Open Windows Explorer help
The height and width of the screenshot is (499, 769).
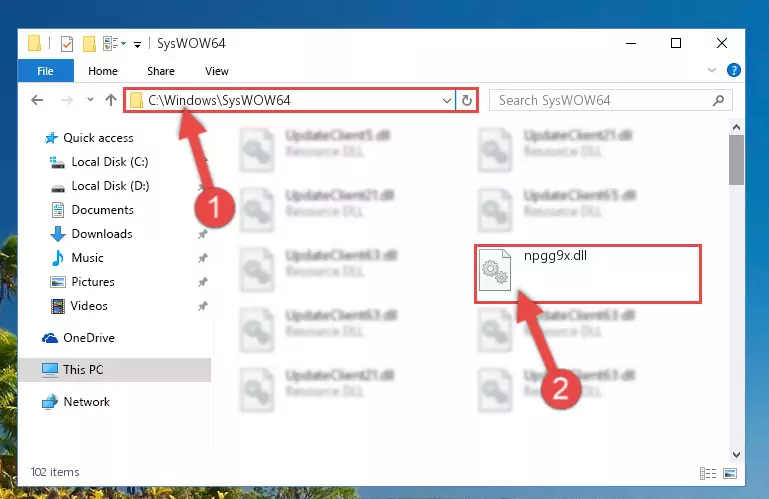tap(734, 71)
